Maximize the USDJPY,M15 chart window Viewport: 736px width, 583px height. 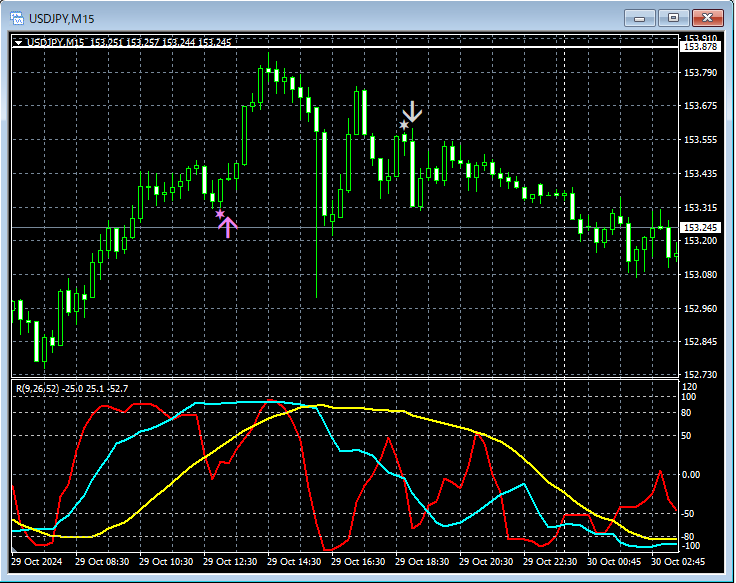[674, 17]
